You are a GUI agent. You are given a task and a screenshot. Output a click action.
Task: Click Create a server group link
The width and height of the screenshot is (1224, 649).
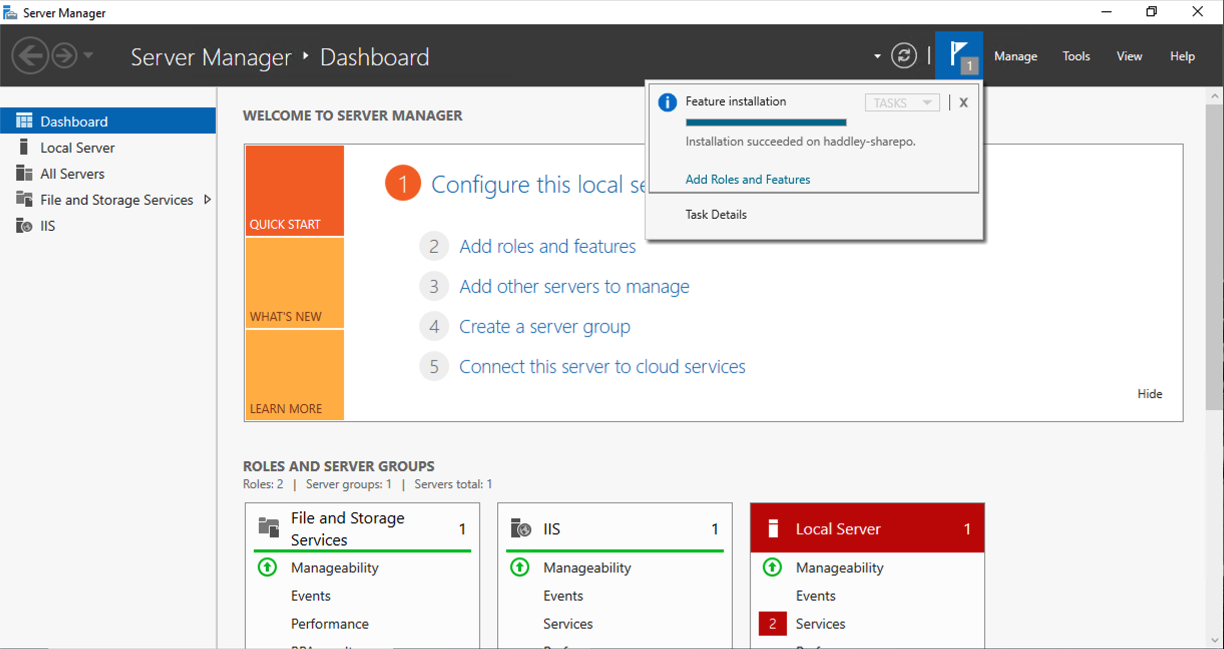point(545,326)
